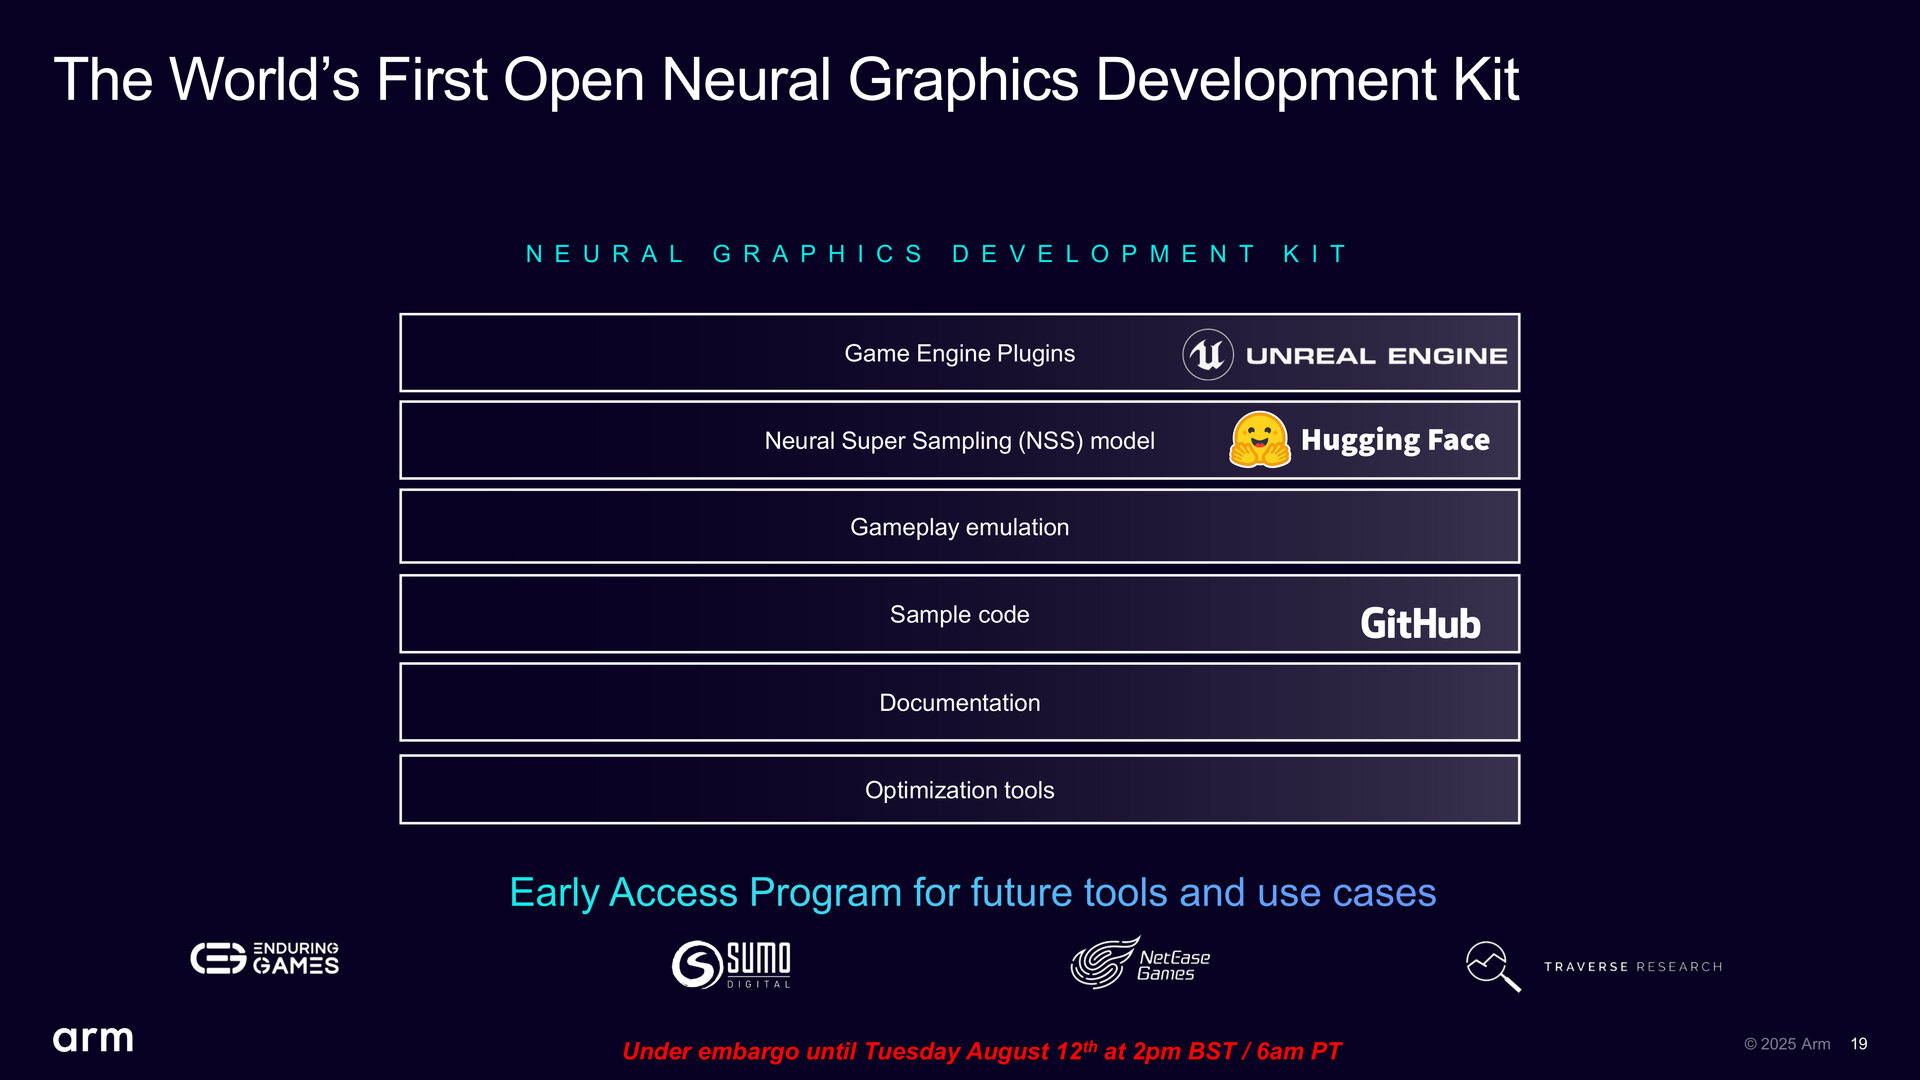Click the Hugging Face emoji logo
The width and height of the screenshot is (1920, 1080).
click(x=1260, y=440)
